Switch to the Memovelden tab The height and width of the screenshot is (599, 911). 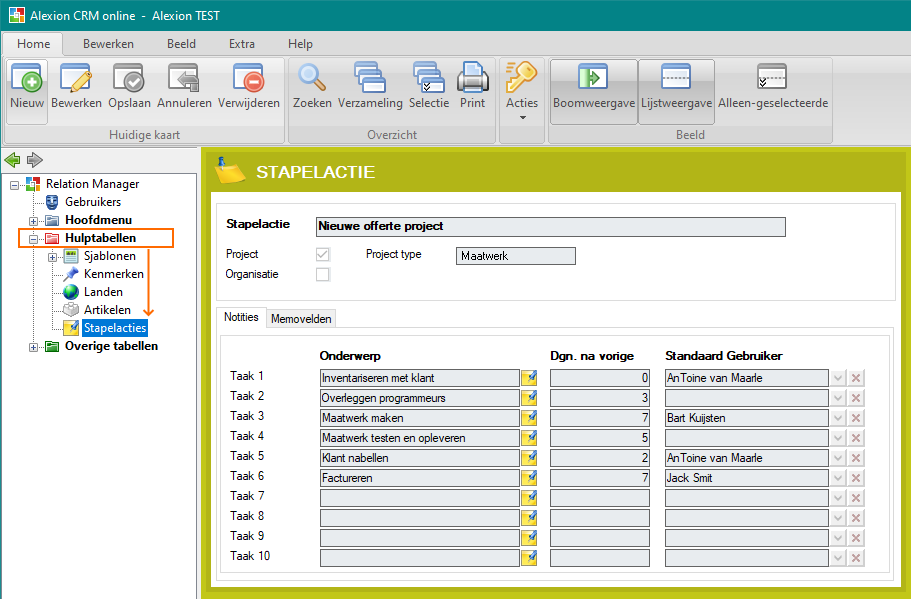click(301, 319)
